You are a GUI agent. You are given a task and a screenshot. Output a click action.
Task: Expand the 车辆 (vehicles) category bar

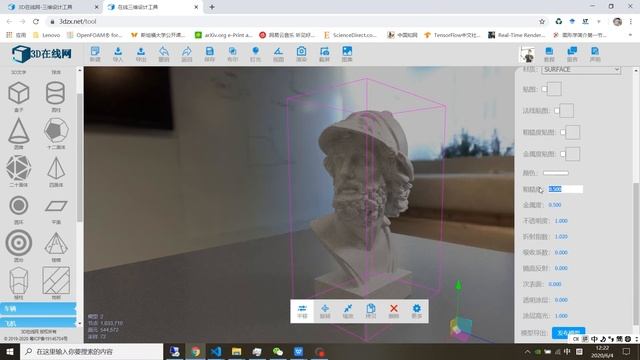(38, 309)
